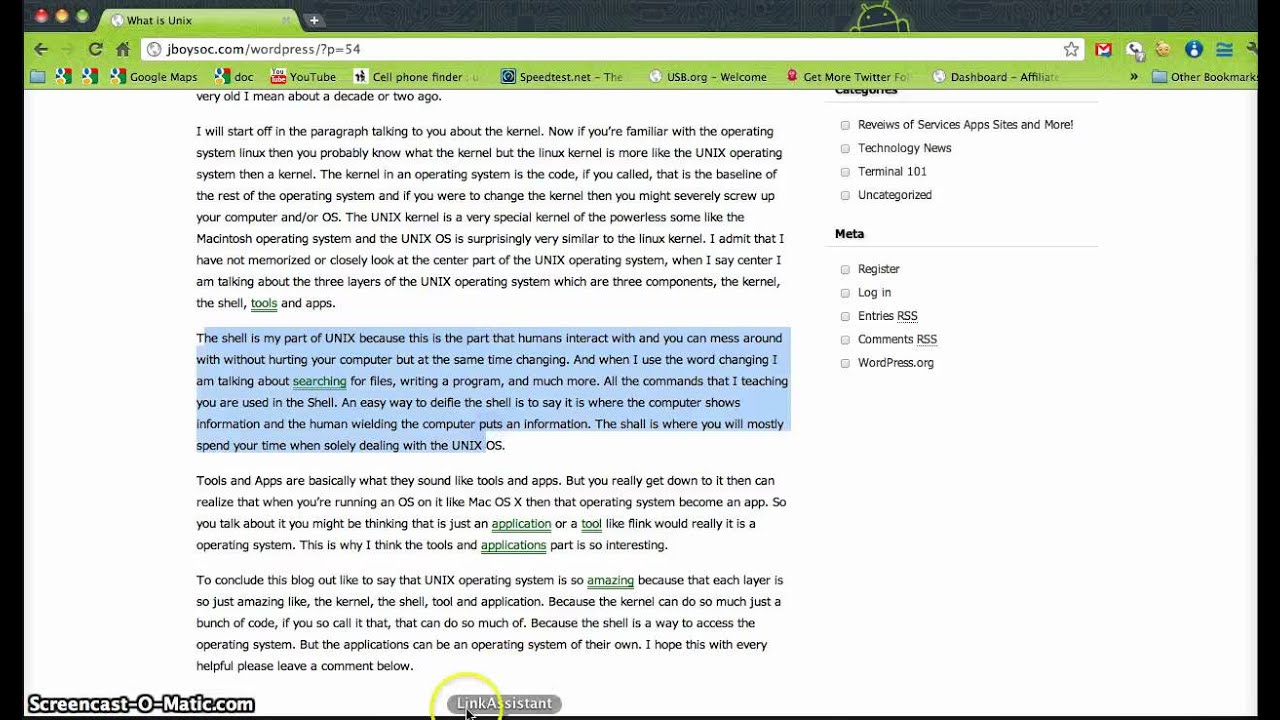Image resolution: width=1280 pixels, height=720 pixels.
Task: Open the doc bookmark
Action: click(x=234, y=77)
